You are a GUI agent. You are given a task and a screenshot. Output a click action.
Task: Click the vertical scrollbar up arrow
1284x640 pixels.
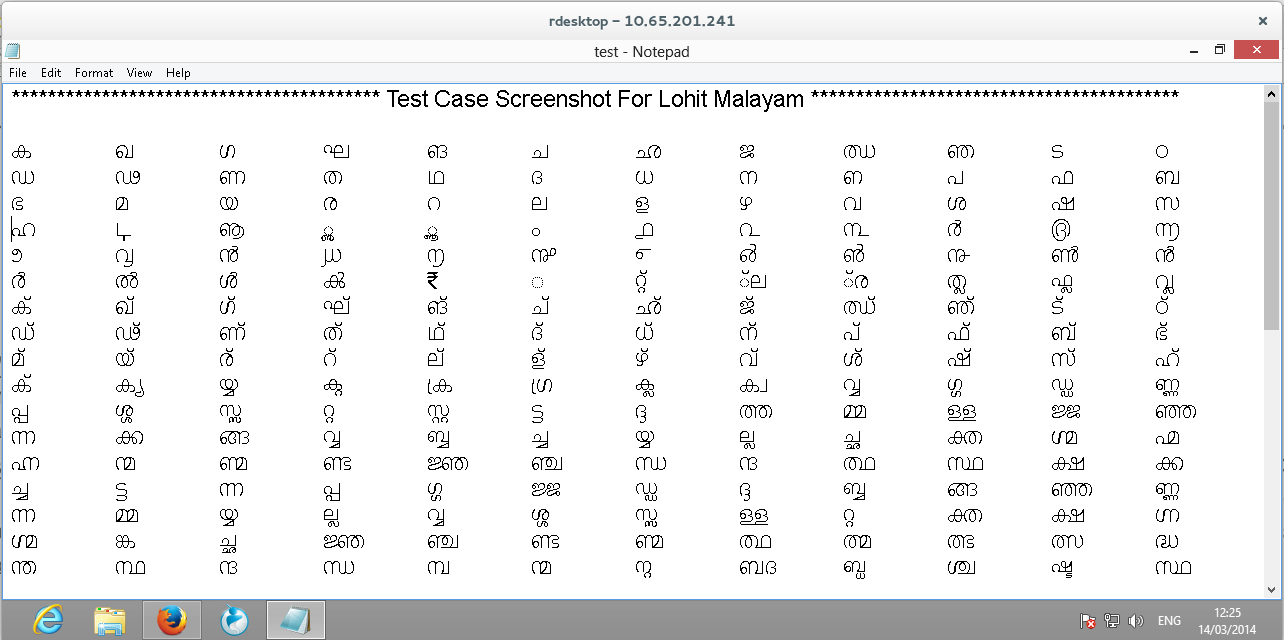[x=1271, y=93]
